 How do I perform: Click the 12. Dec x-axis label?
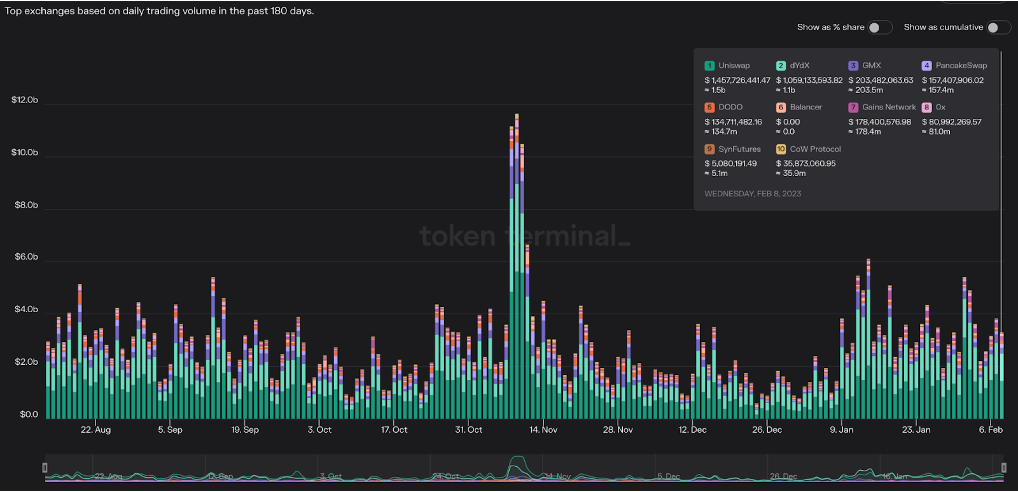693,430
